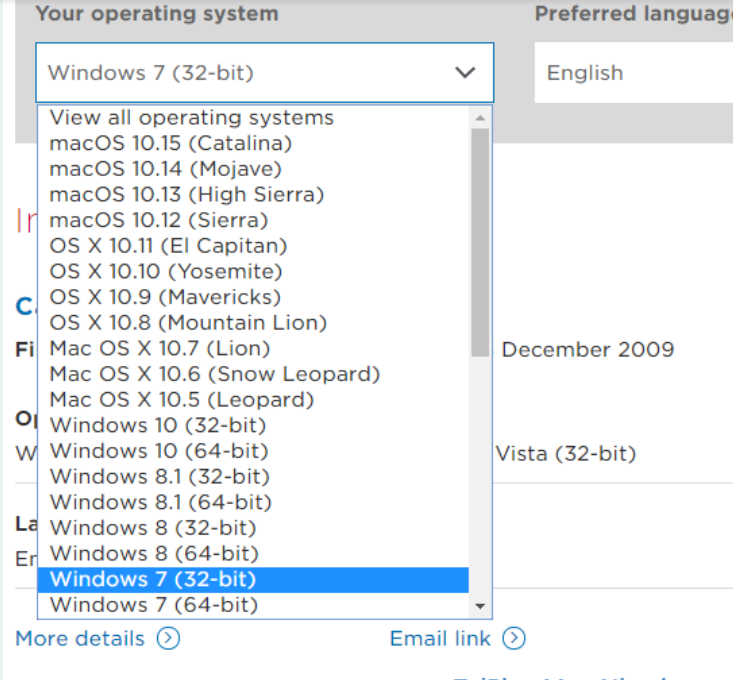The image size is (733, 680).
Task: Click the Email link arrow icon
Action: (514, 638)
